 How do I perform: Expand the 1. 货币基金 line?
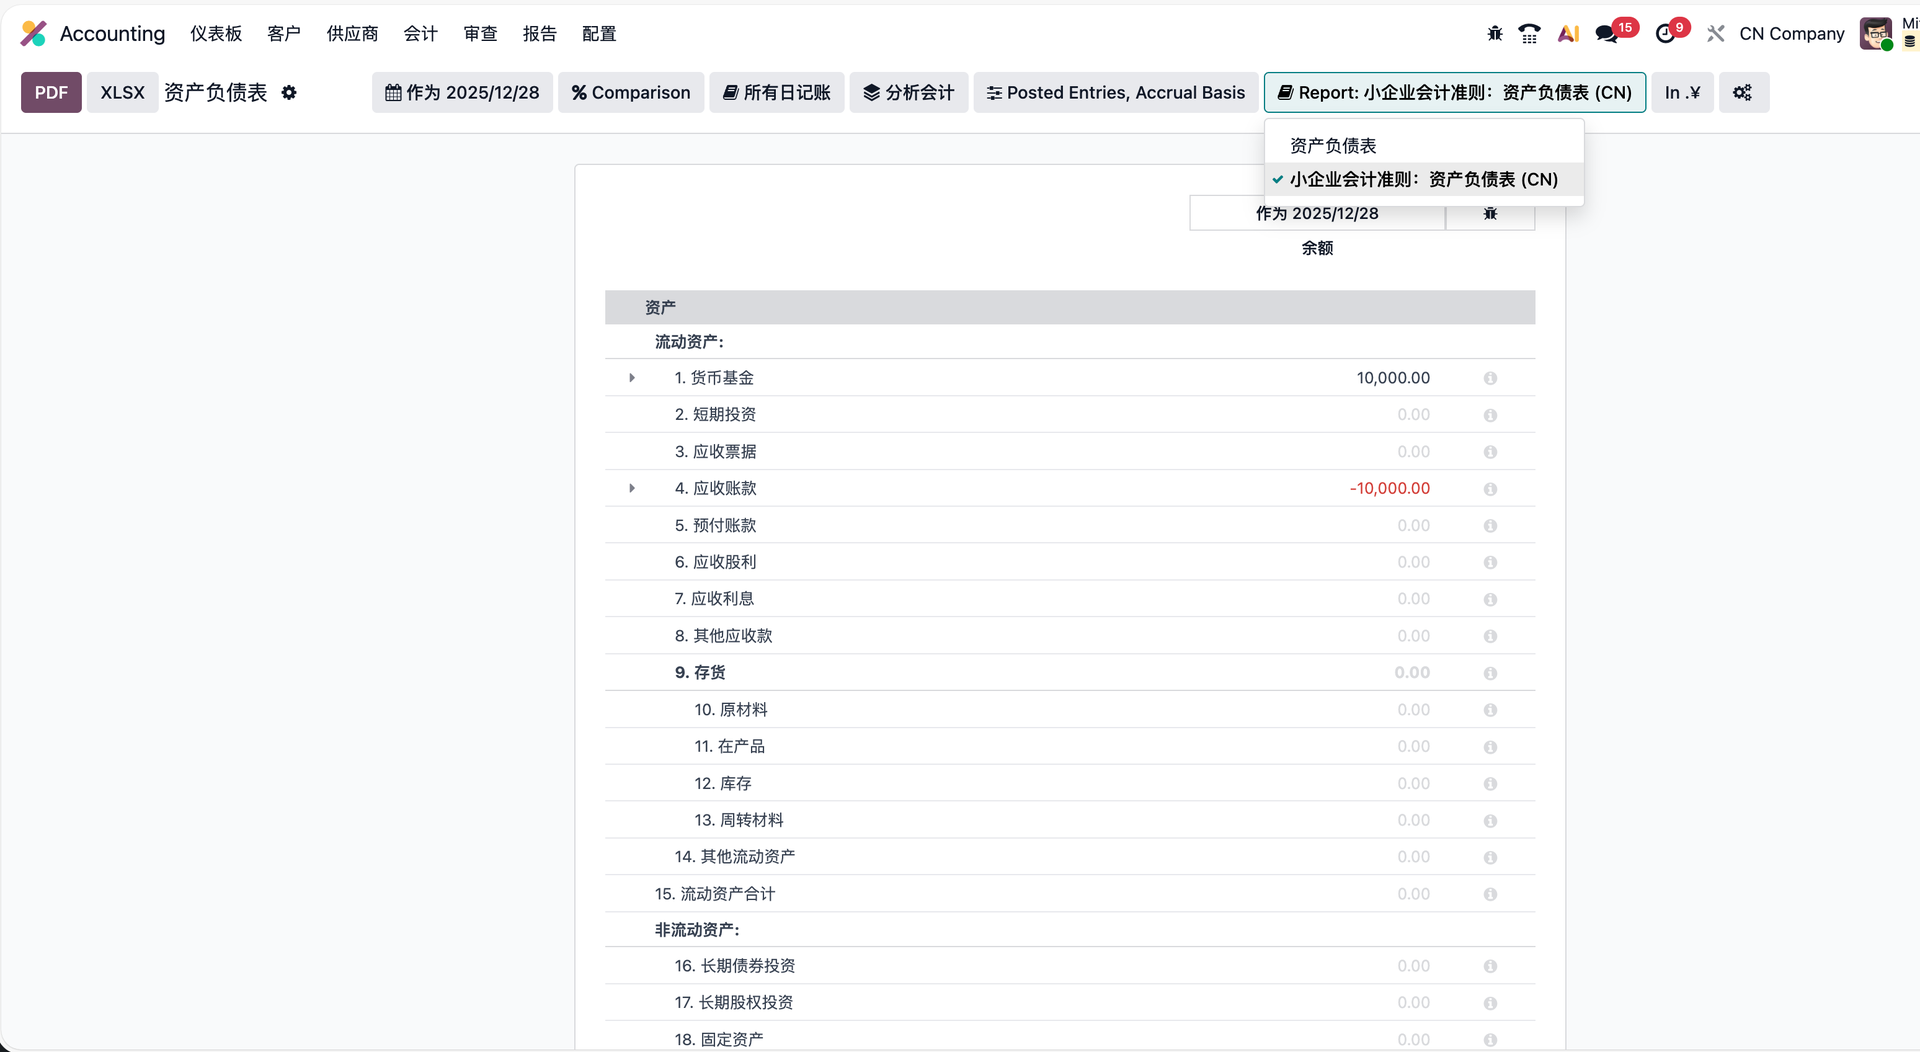click(x=632, y=378)
